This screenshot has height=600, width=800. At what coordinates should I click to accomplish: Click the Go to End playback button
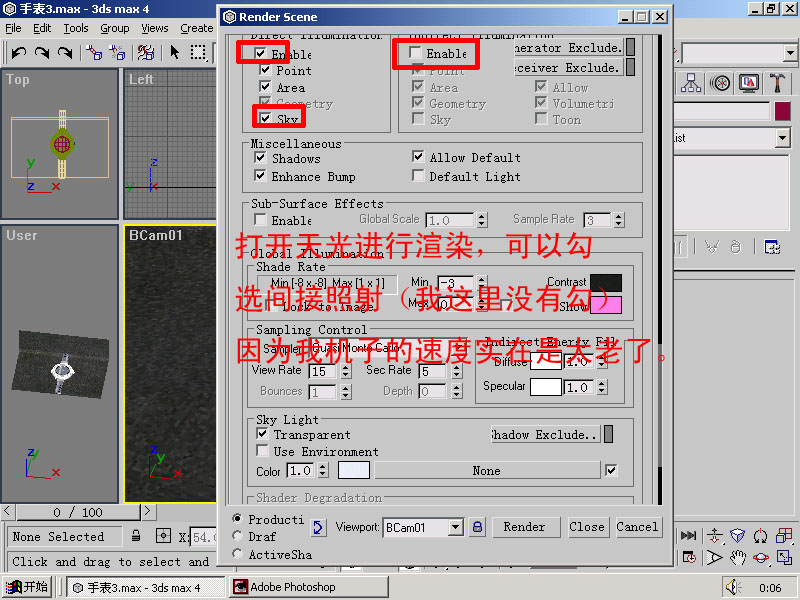click(689, 535)
